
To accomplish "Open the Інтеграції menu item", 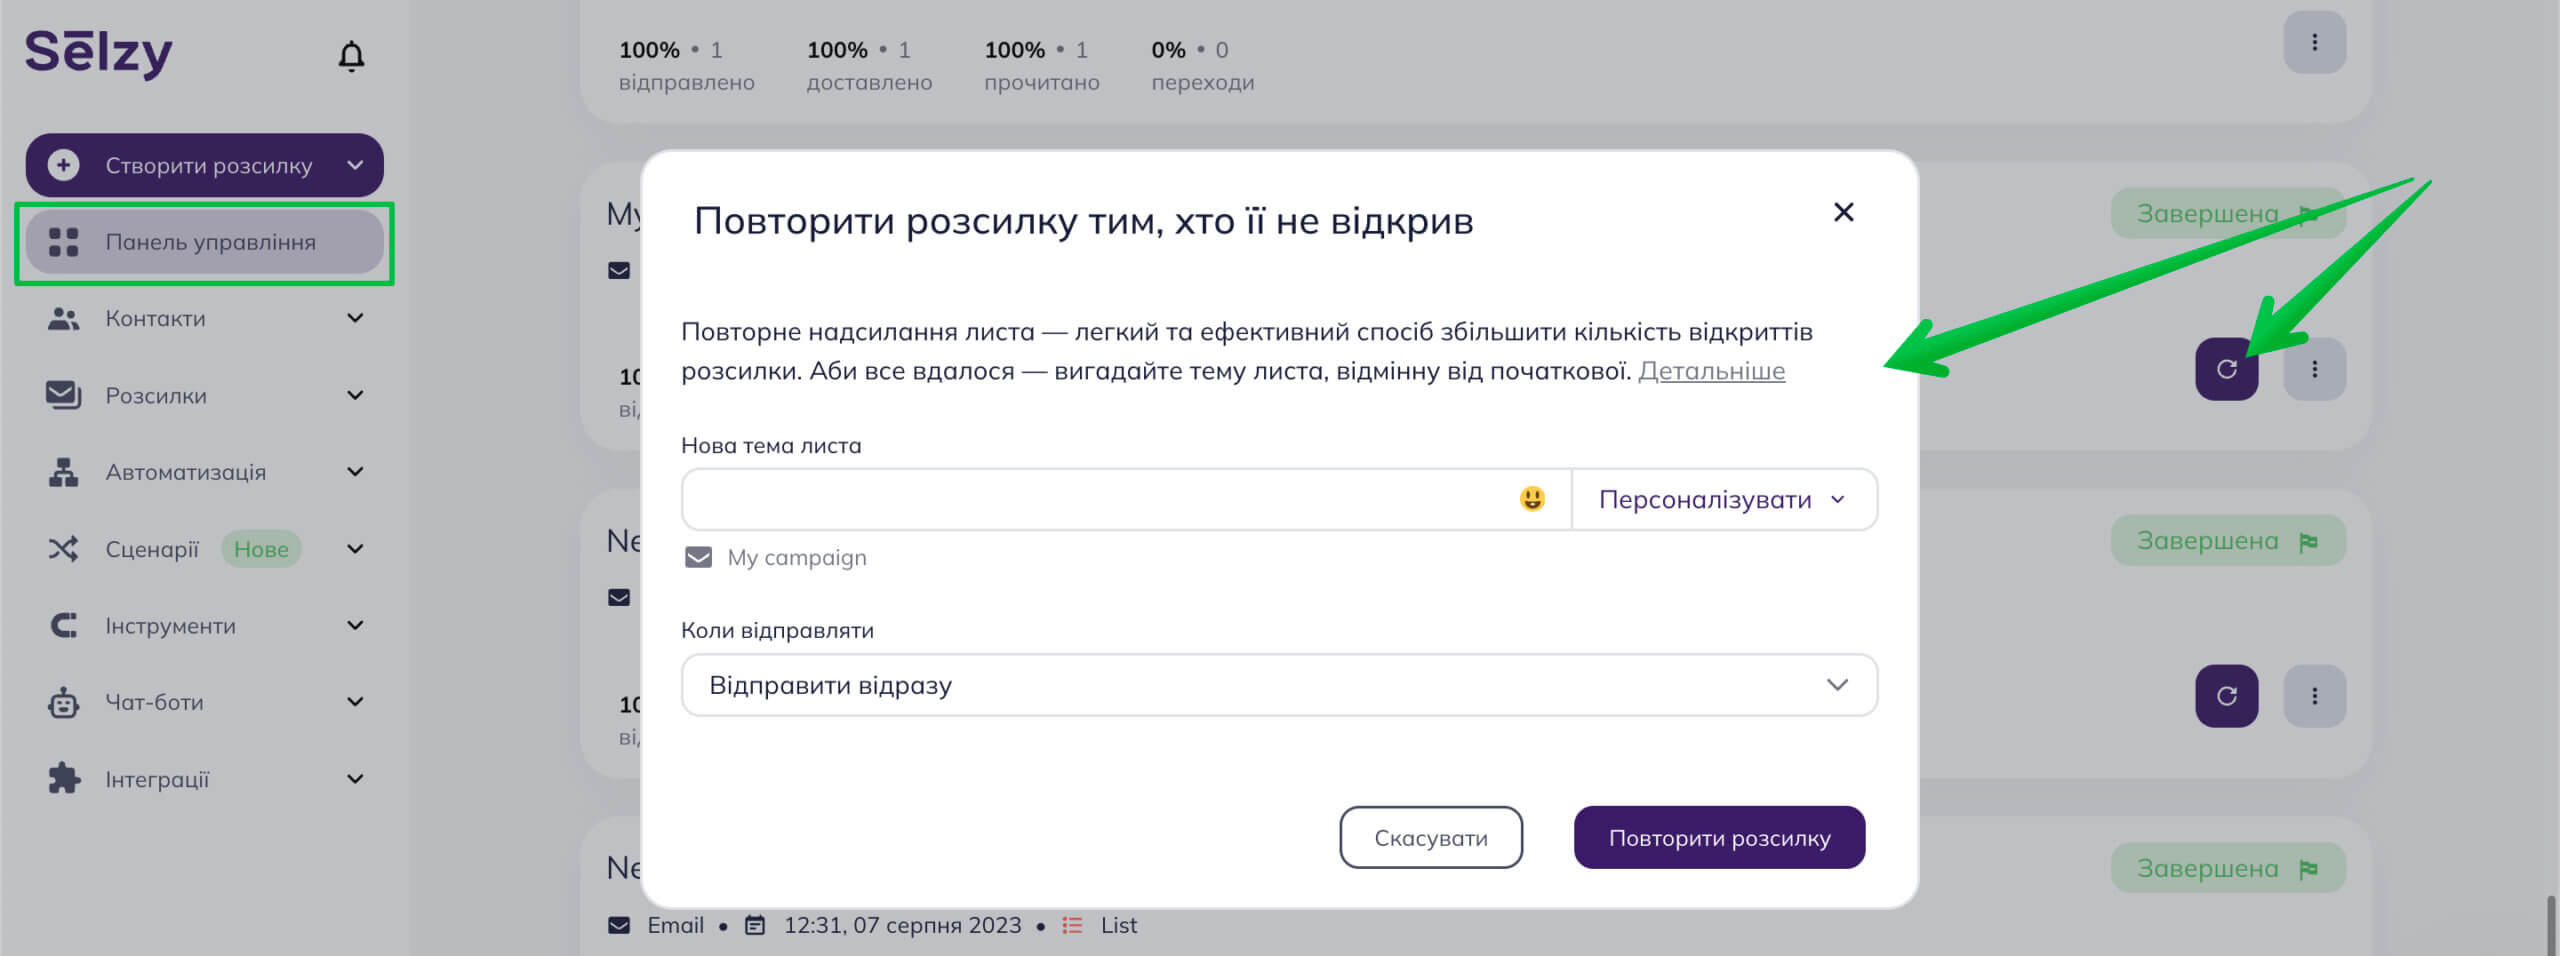I will 205,779.
